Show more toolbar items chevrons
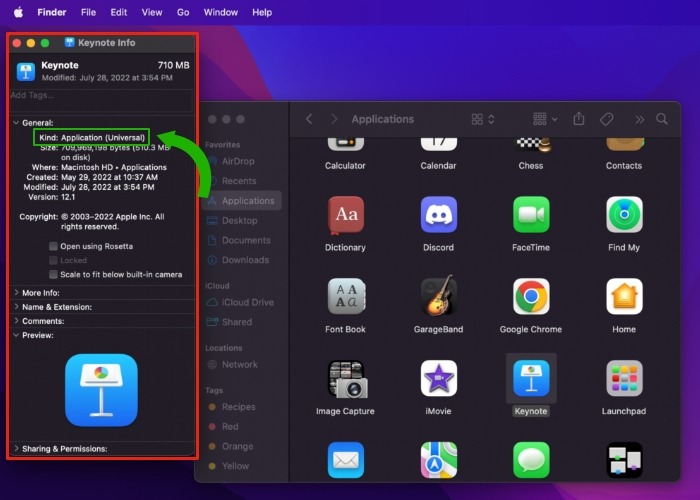Viewport: 700px width, 500px height. tap(639, 119)
